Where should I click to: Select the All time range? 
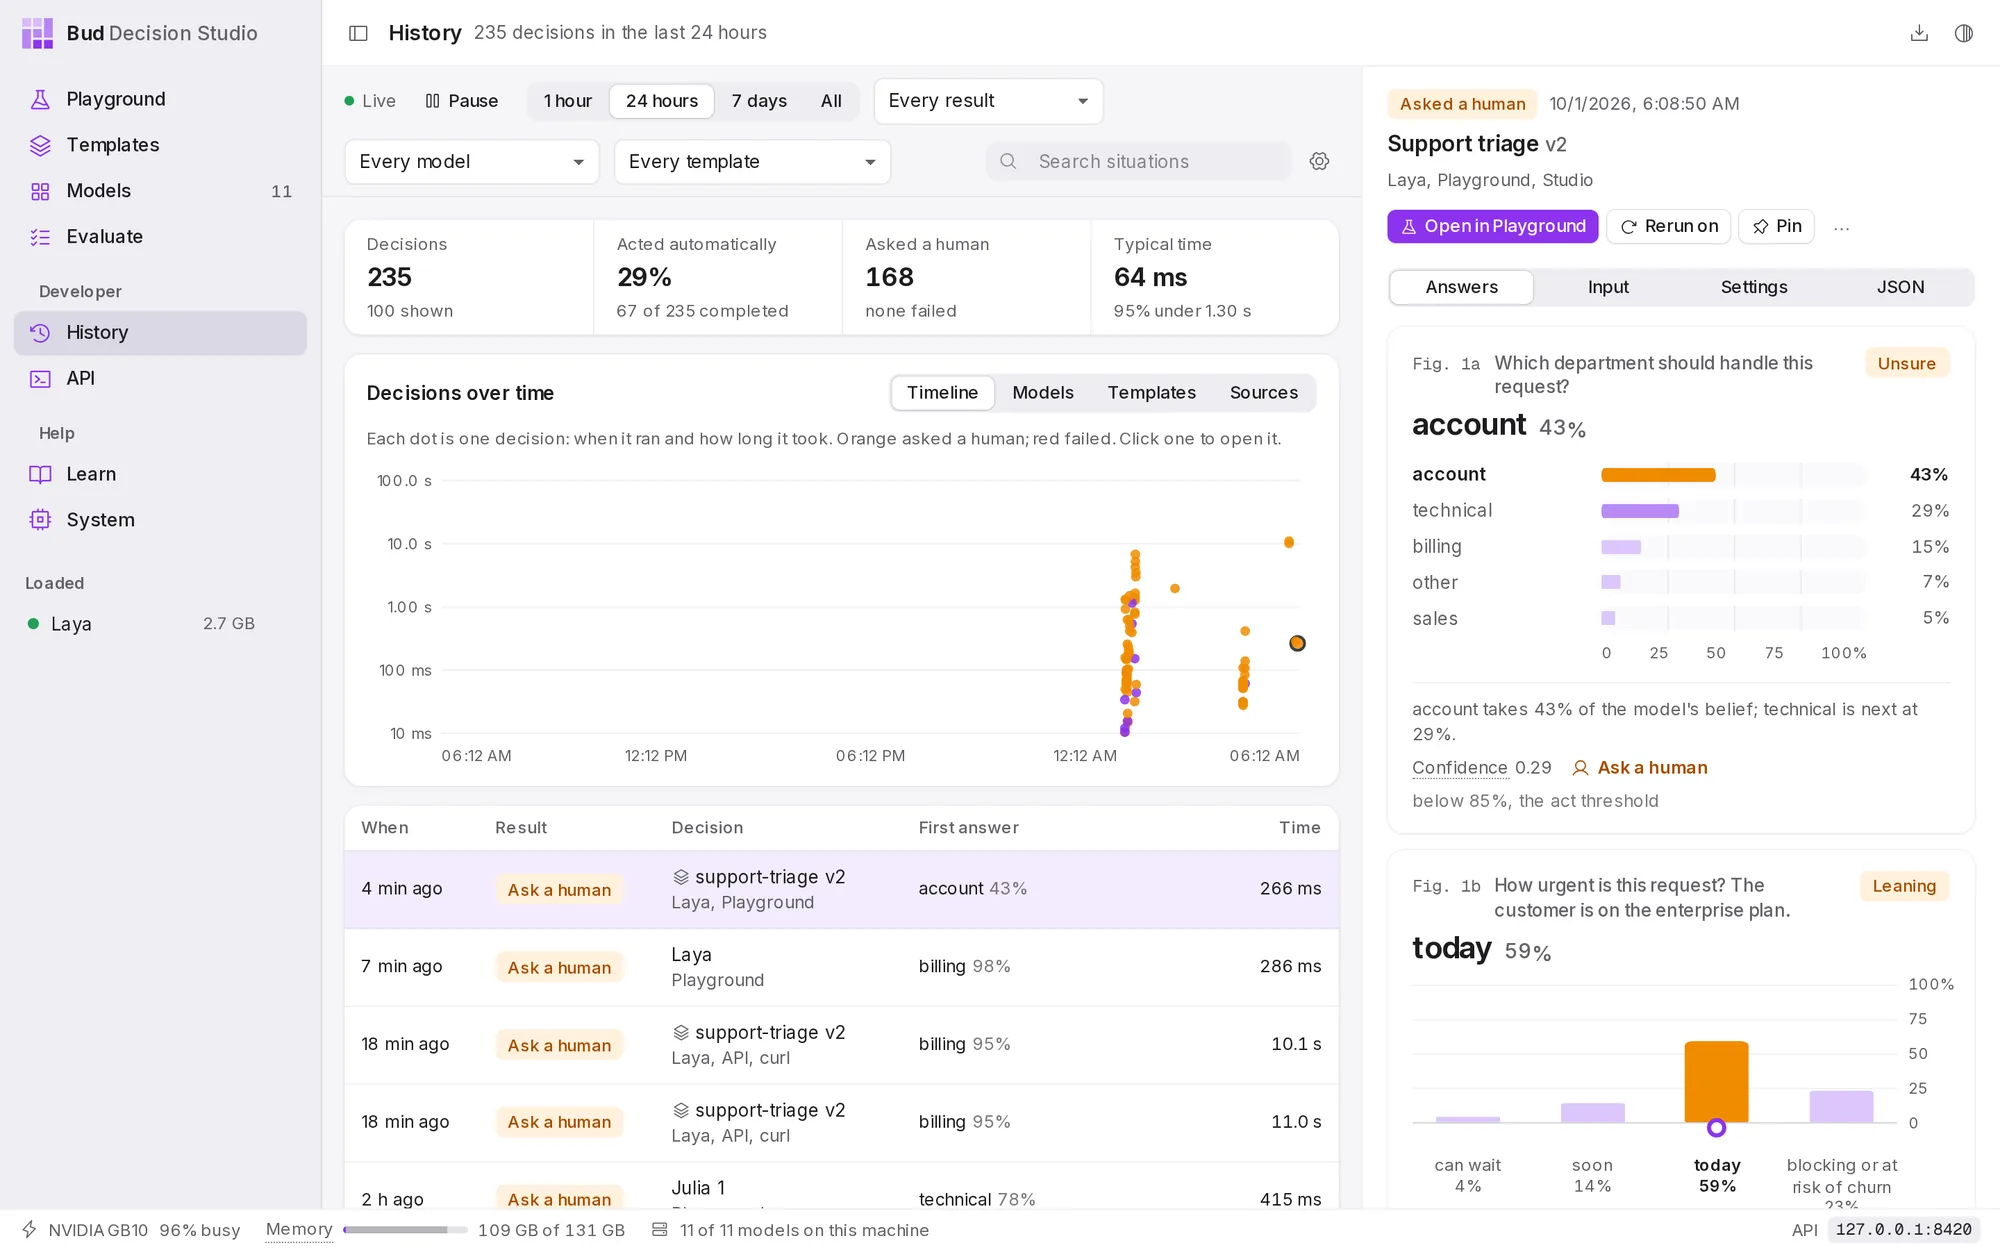[831, 101]
